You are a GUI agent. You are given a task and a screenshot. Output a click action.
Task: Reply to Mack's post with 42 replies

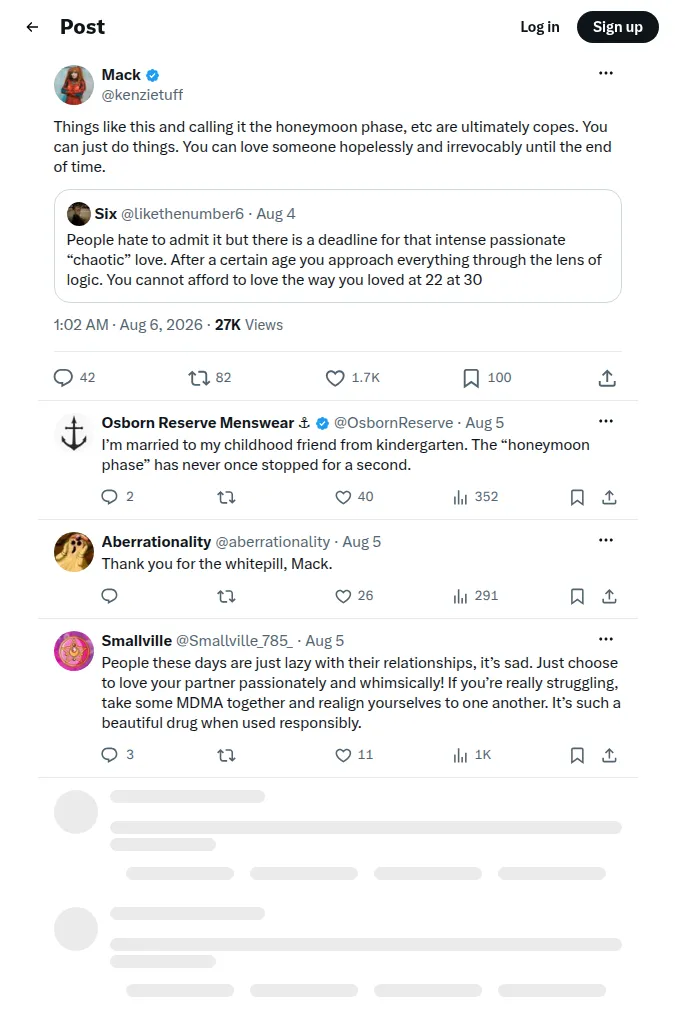tap(63, 378)
